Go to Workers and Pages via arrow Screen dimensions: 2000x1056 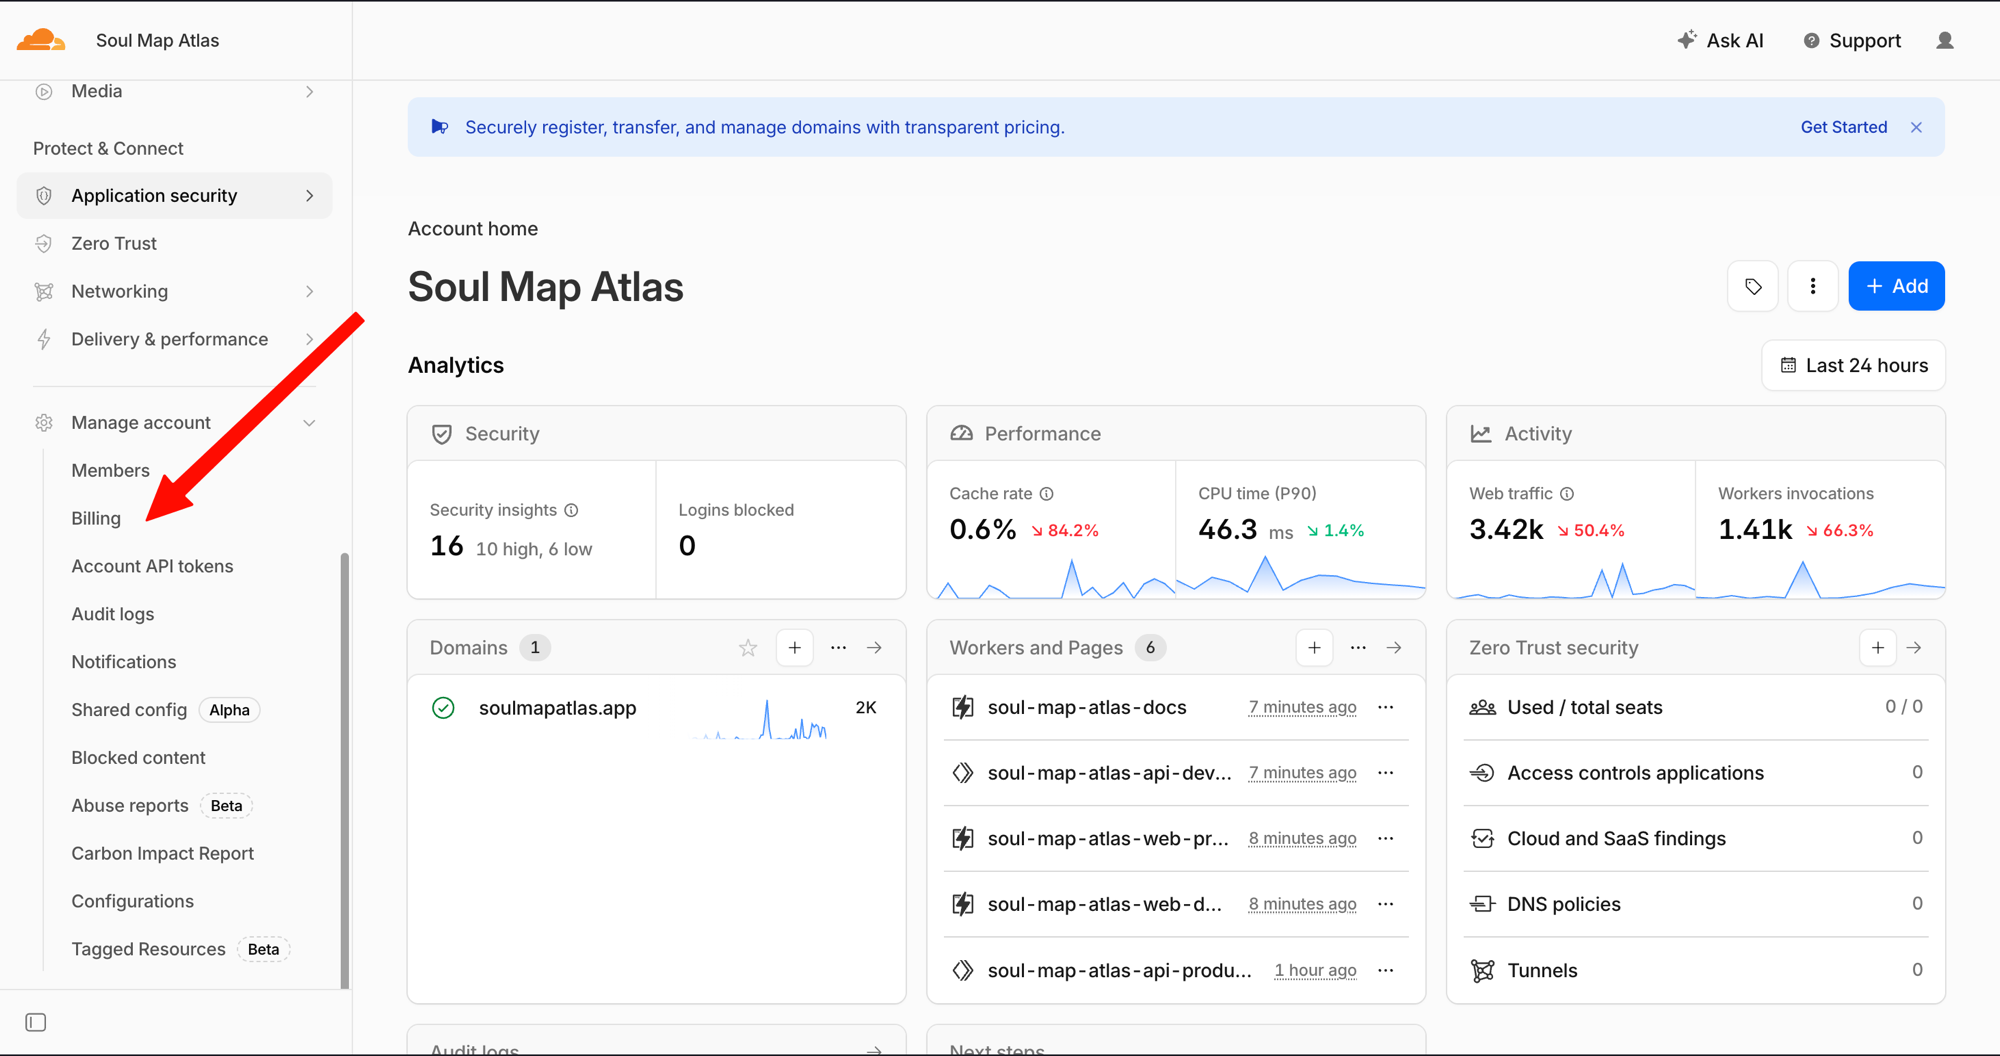tap(1394, 648)
